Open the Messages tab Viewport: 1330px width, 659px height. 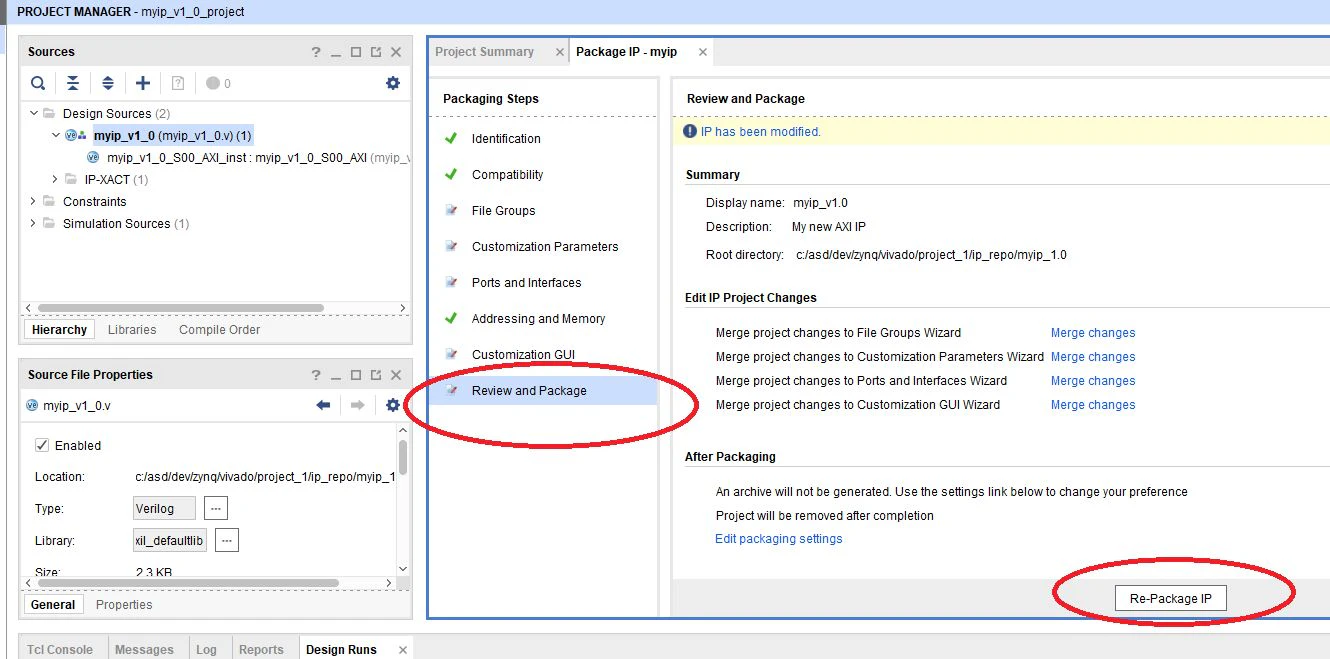pos(144,650)
